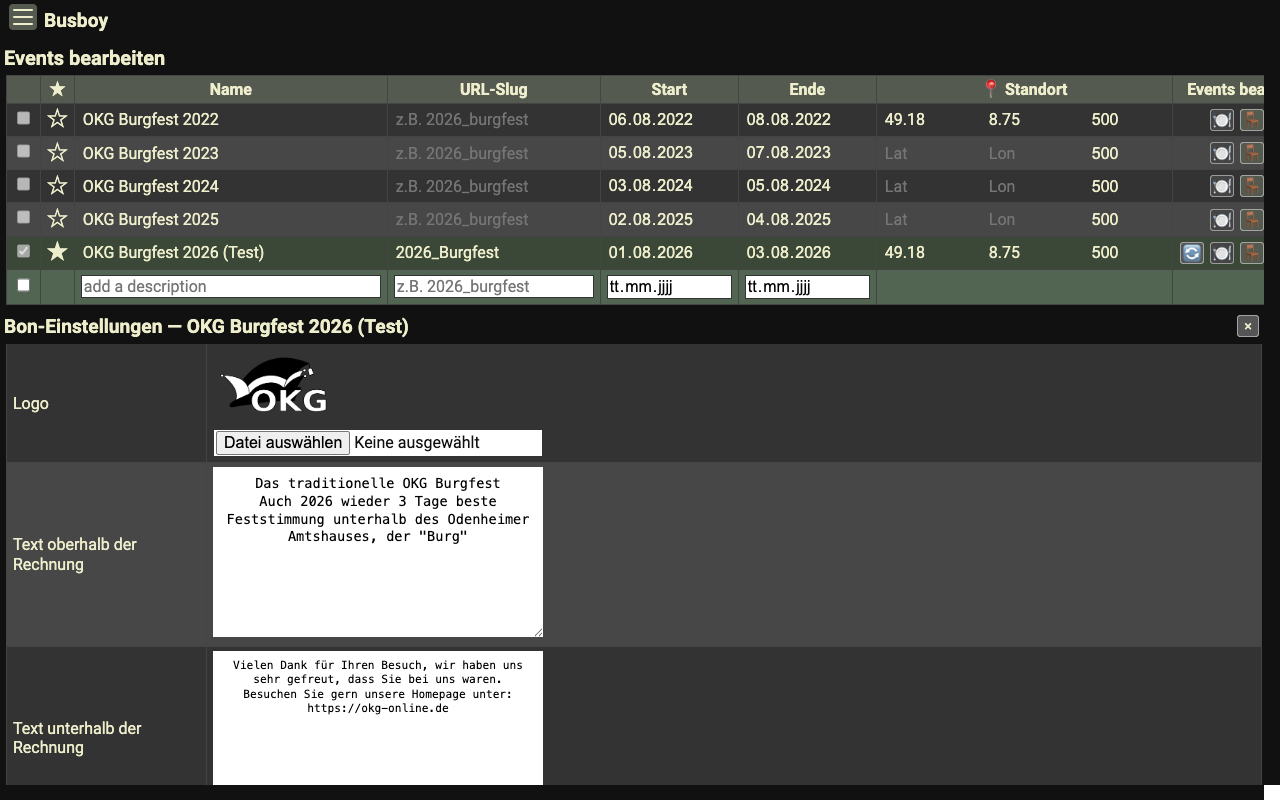
Task: Unstar the OKG Burgfest 2026 (Test) event
Action: (57, 252)
